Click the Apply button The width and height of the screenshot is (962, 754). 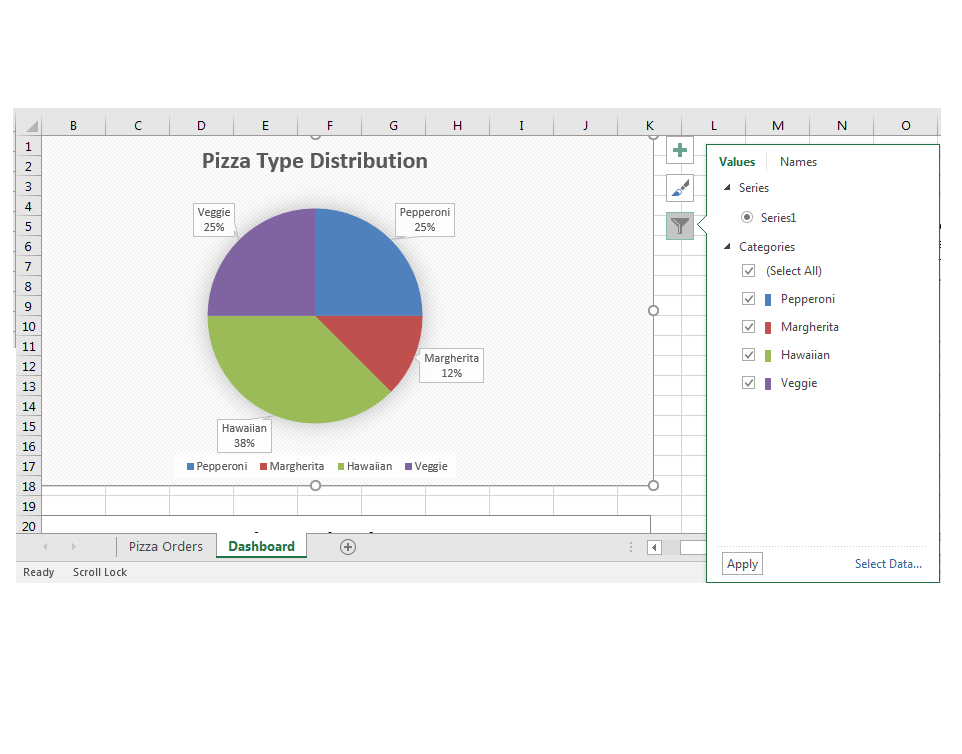742,564
